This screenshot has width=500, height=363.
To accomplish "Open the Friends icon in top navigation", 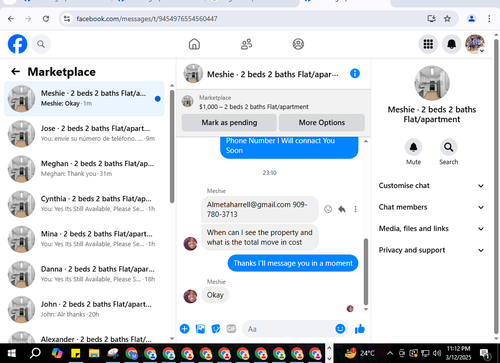I will pos(246,44).
